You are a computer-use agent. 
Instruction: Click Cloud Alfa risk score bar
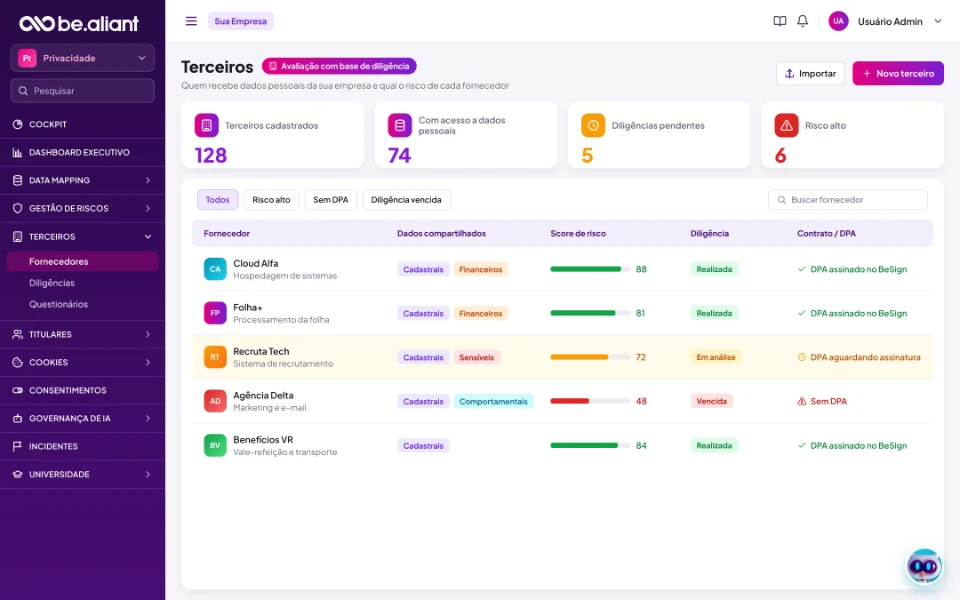point(590,269)
